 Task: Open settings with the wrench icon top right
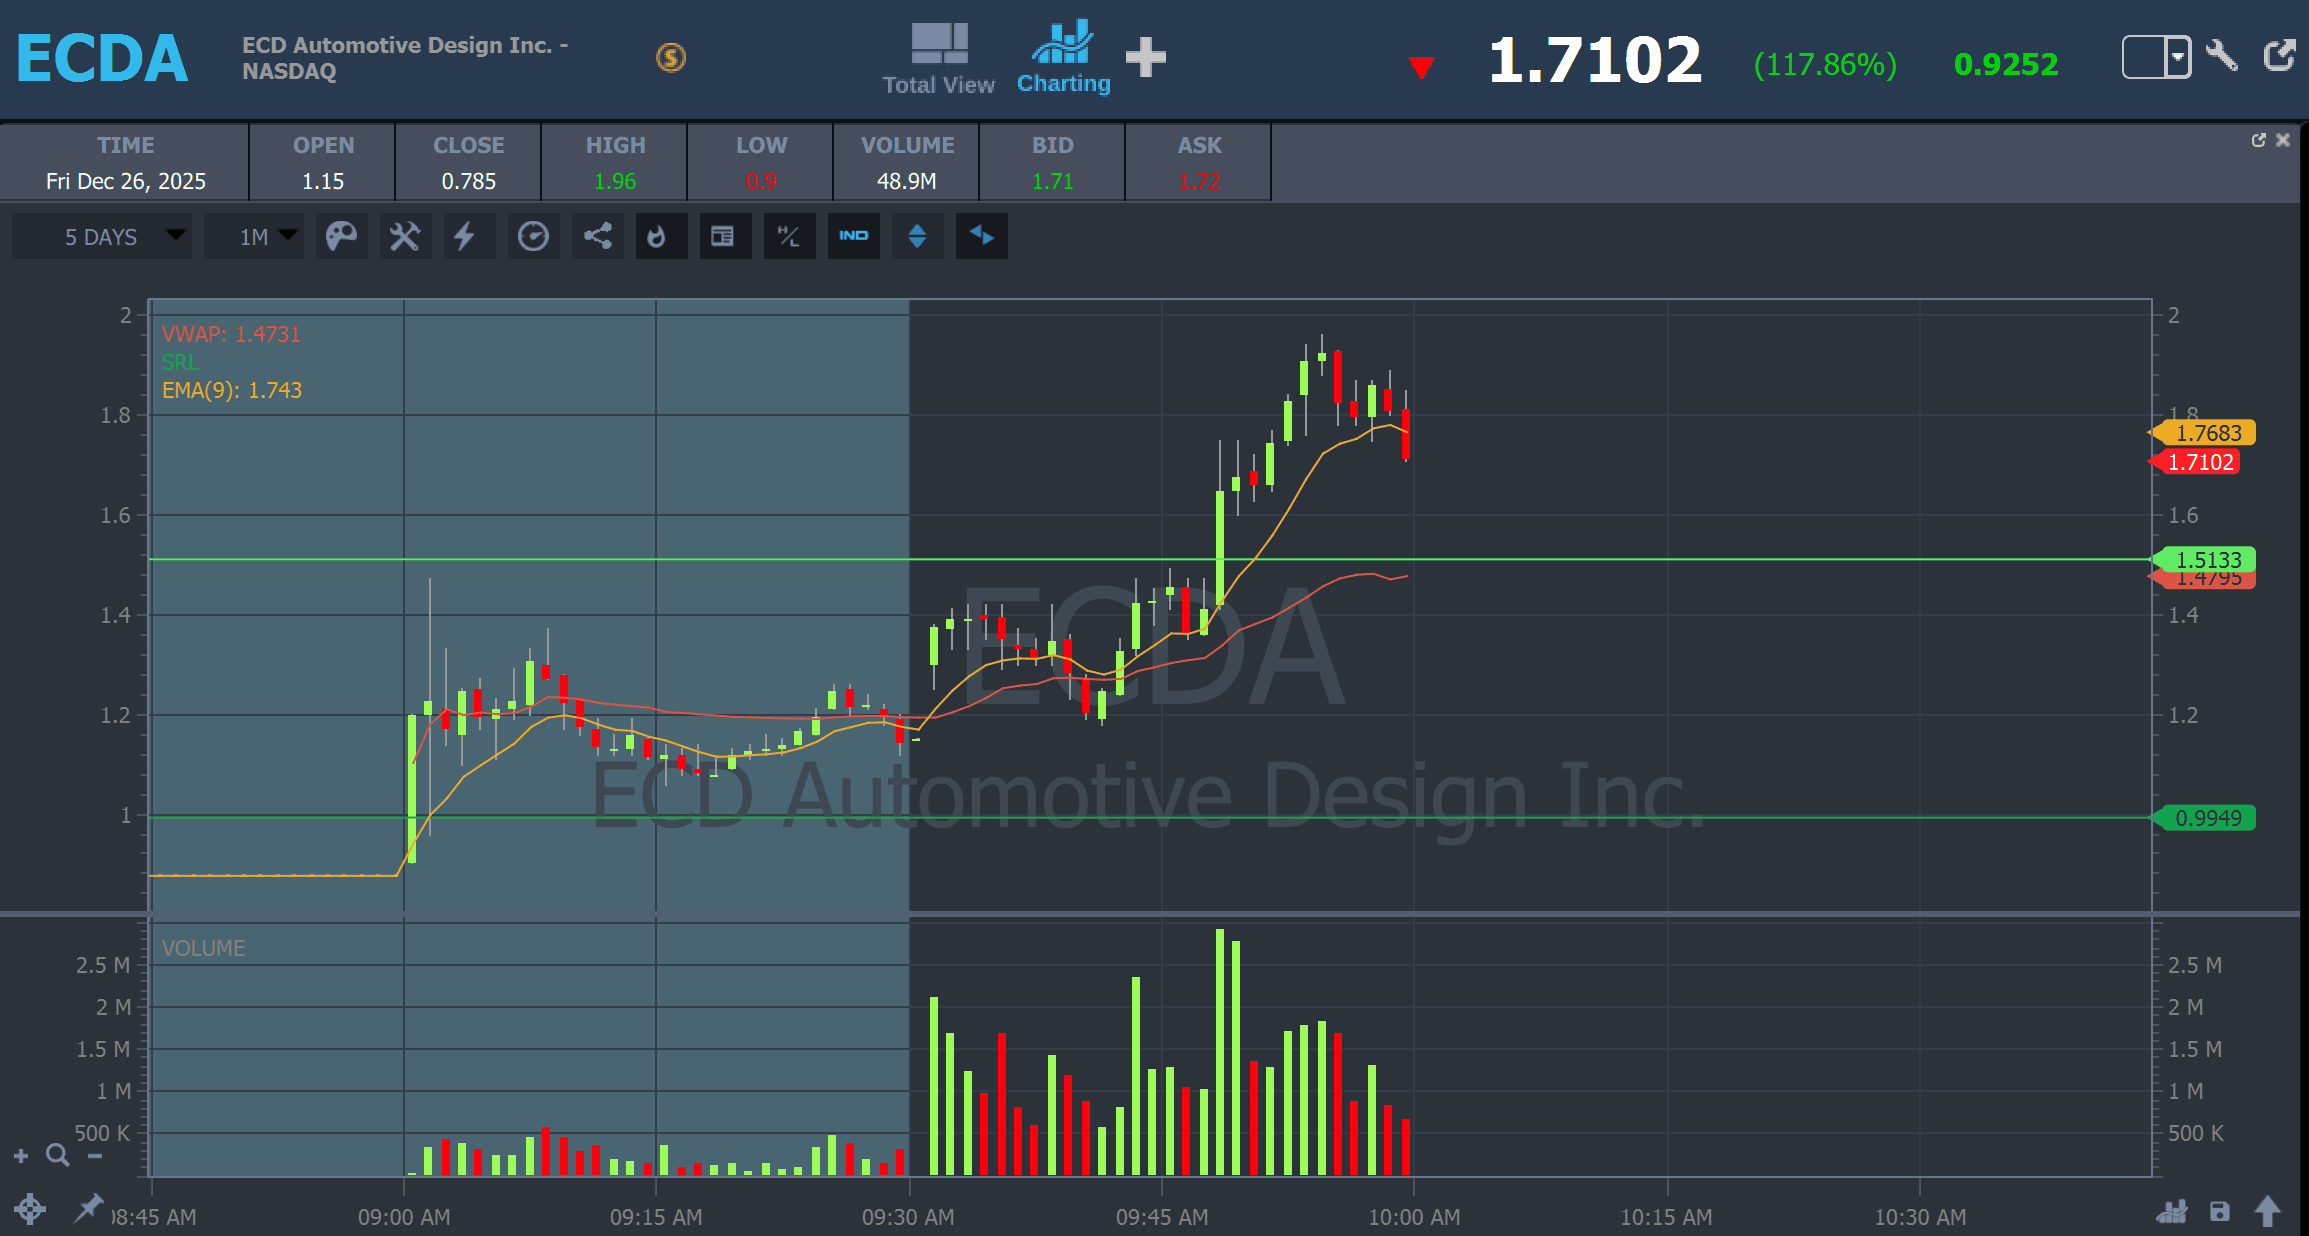pos(2221,56)
